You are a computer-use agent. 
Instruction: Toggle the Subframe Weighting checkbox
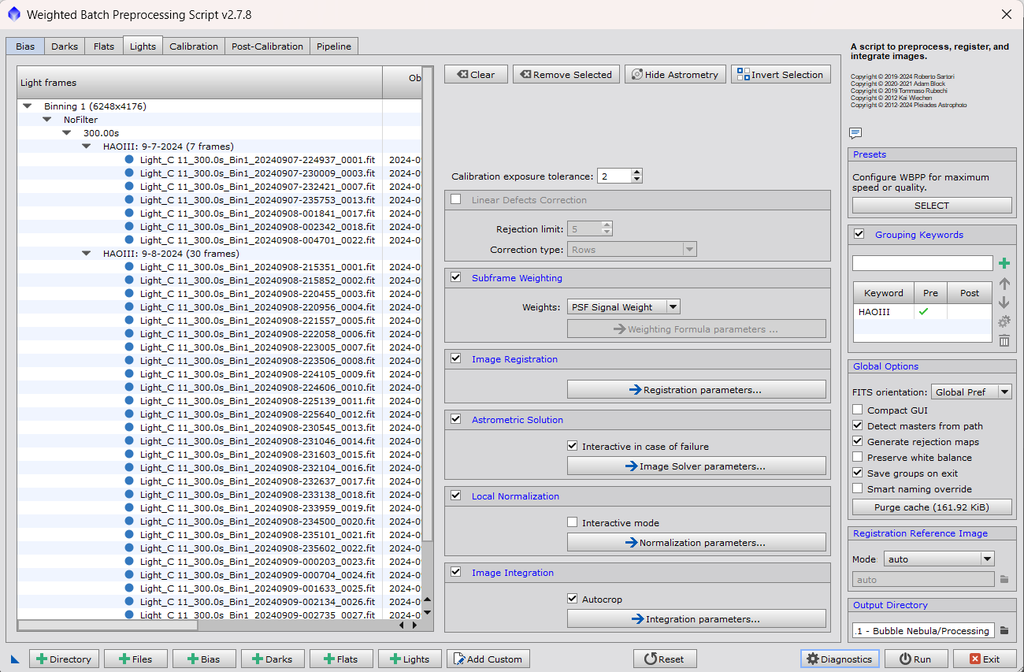click(x=456, y=277)
